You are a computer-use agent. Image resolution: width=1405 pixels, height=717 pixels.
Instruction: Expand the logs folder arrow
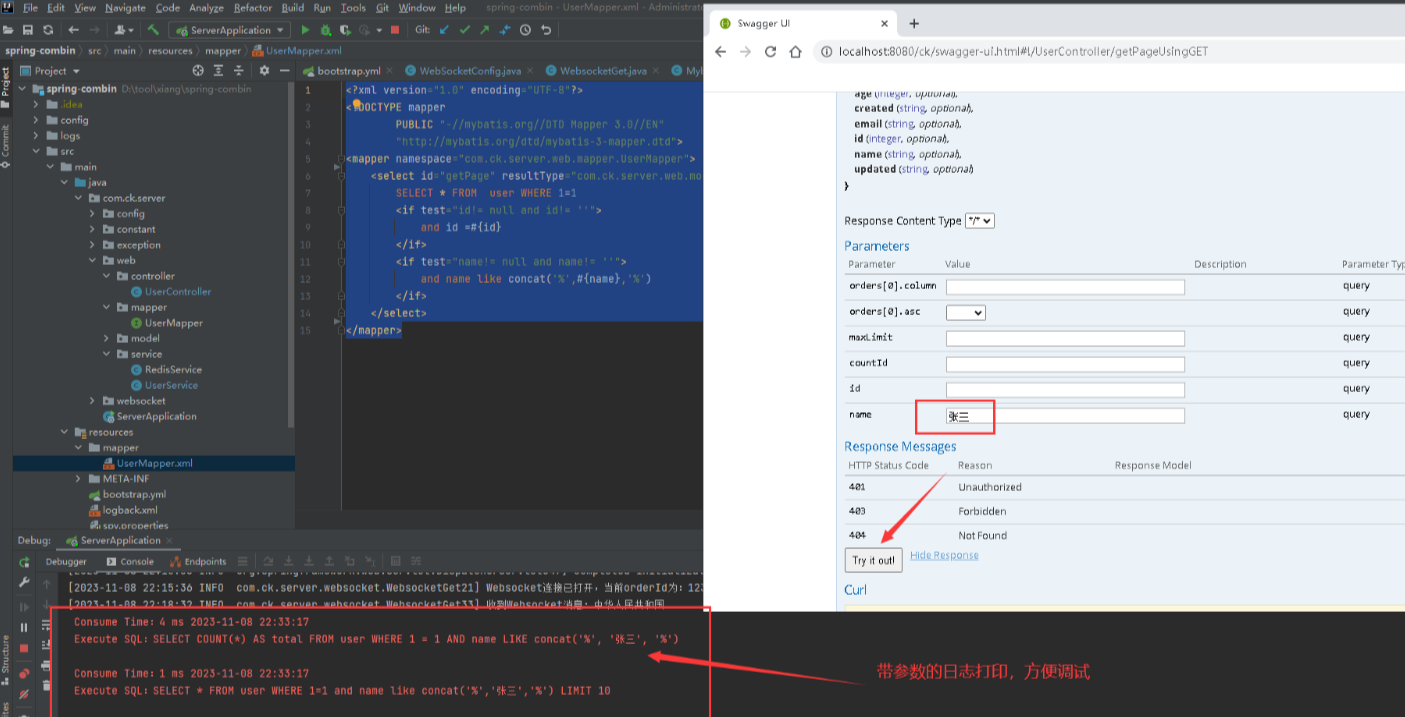(37, 136)
